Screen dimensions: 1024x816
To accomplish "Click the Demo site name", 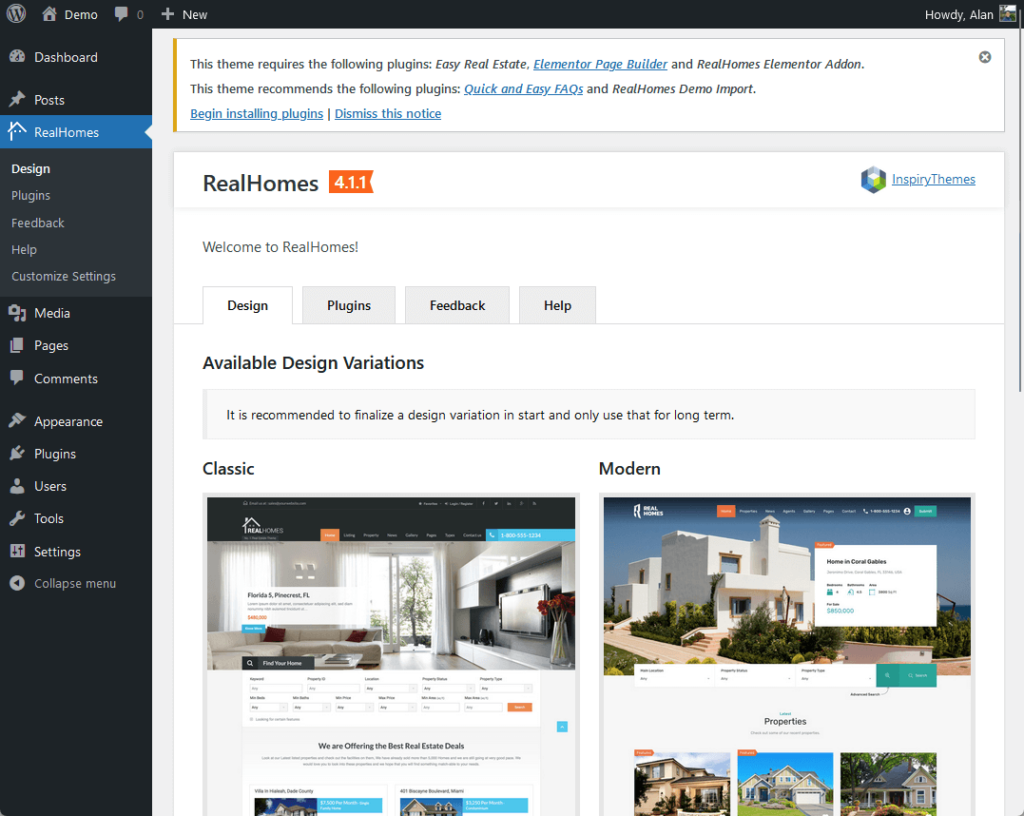I will coord(81,14).
